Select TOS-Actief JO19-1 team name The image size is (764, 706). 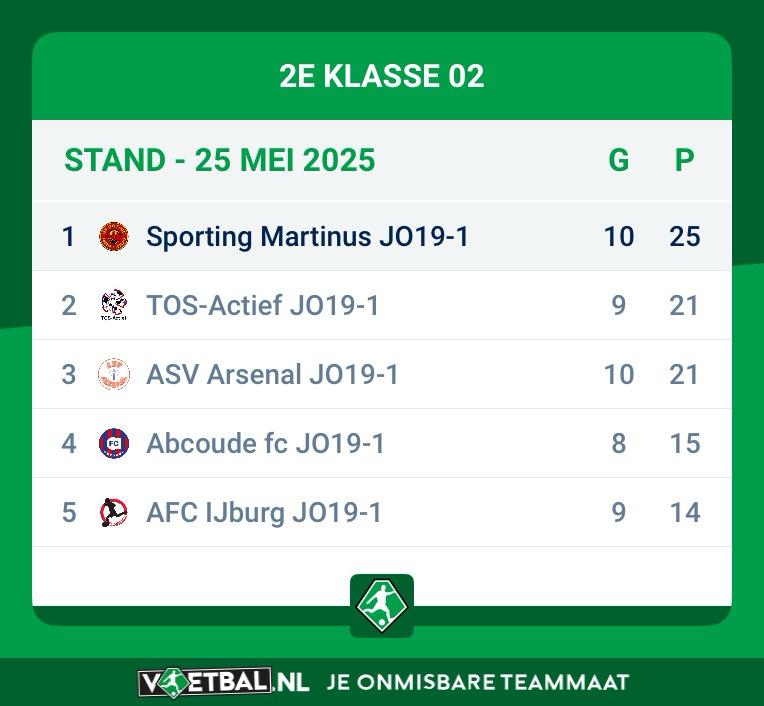tap(263, 305)
